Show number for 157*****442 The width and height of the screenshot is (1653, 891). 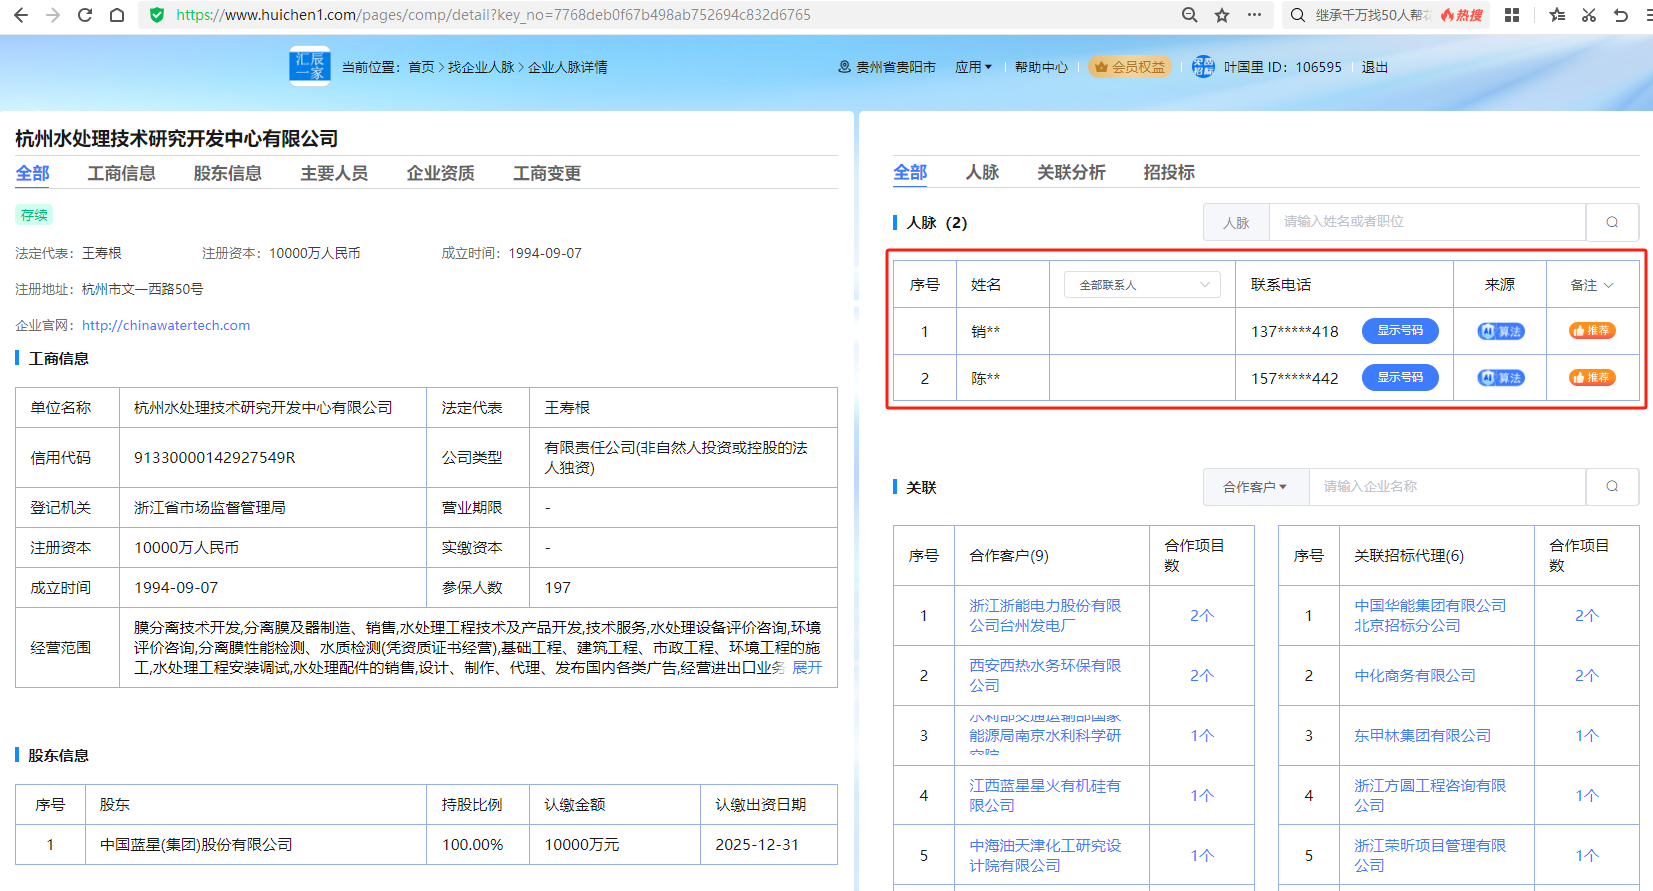(x=1400, y=378)
